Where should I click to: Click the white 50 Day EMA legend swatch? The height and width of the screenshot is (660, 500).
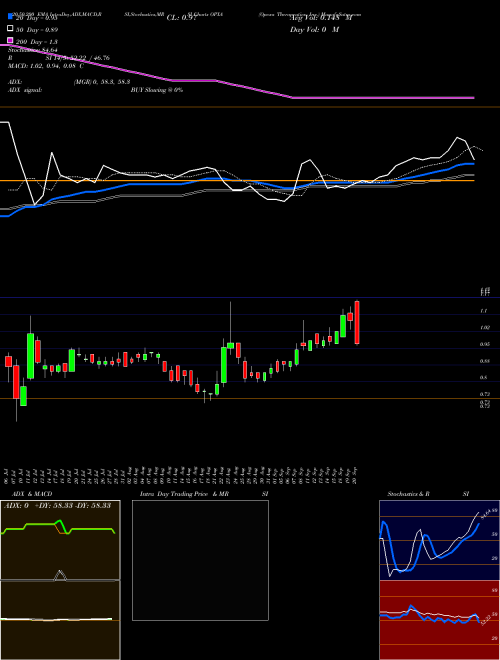pos(11,29)
